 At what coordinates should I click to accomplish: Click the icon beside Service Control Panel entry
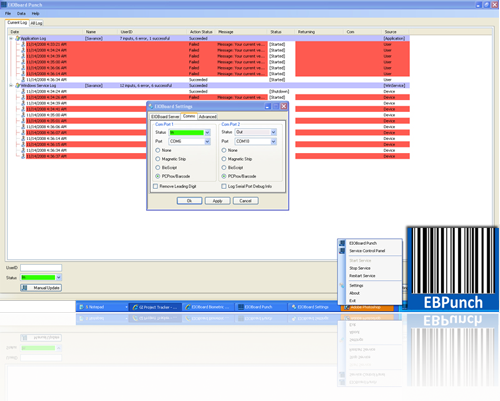click(x=342, y=251)
